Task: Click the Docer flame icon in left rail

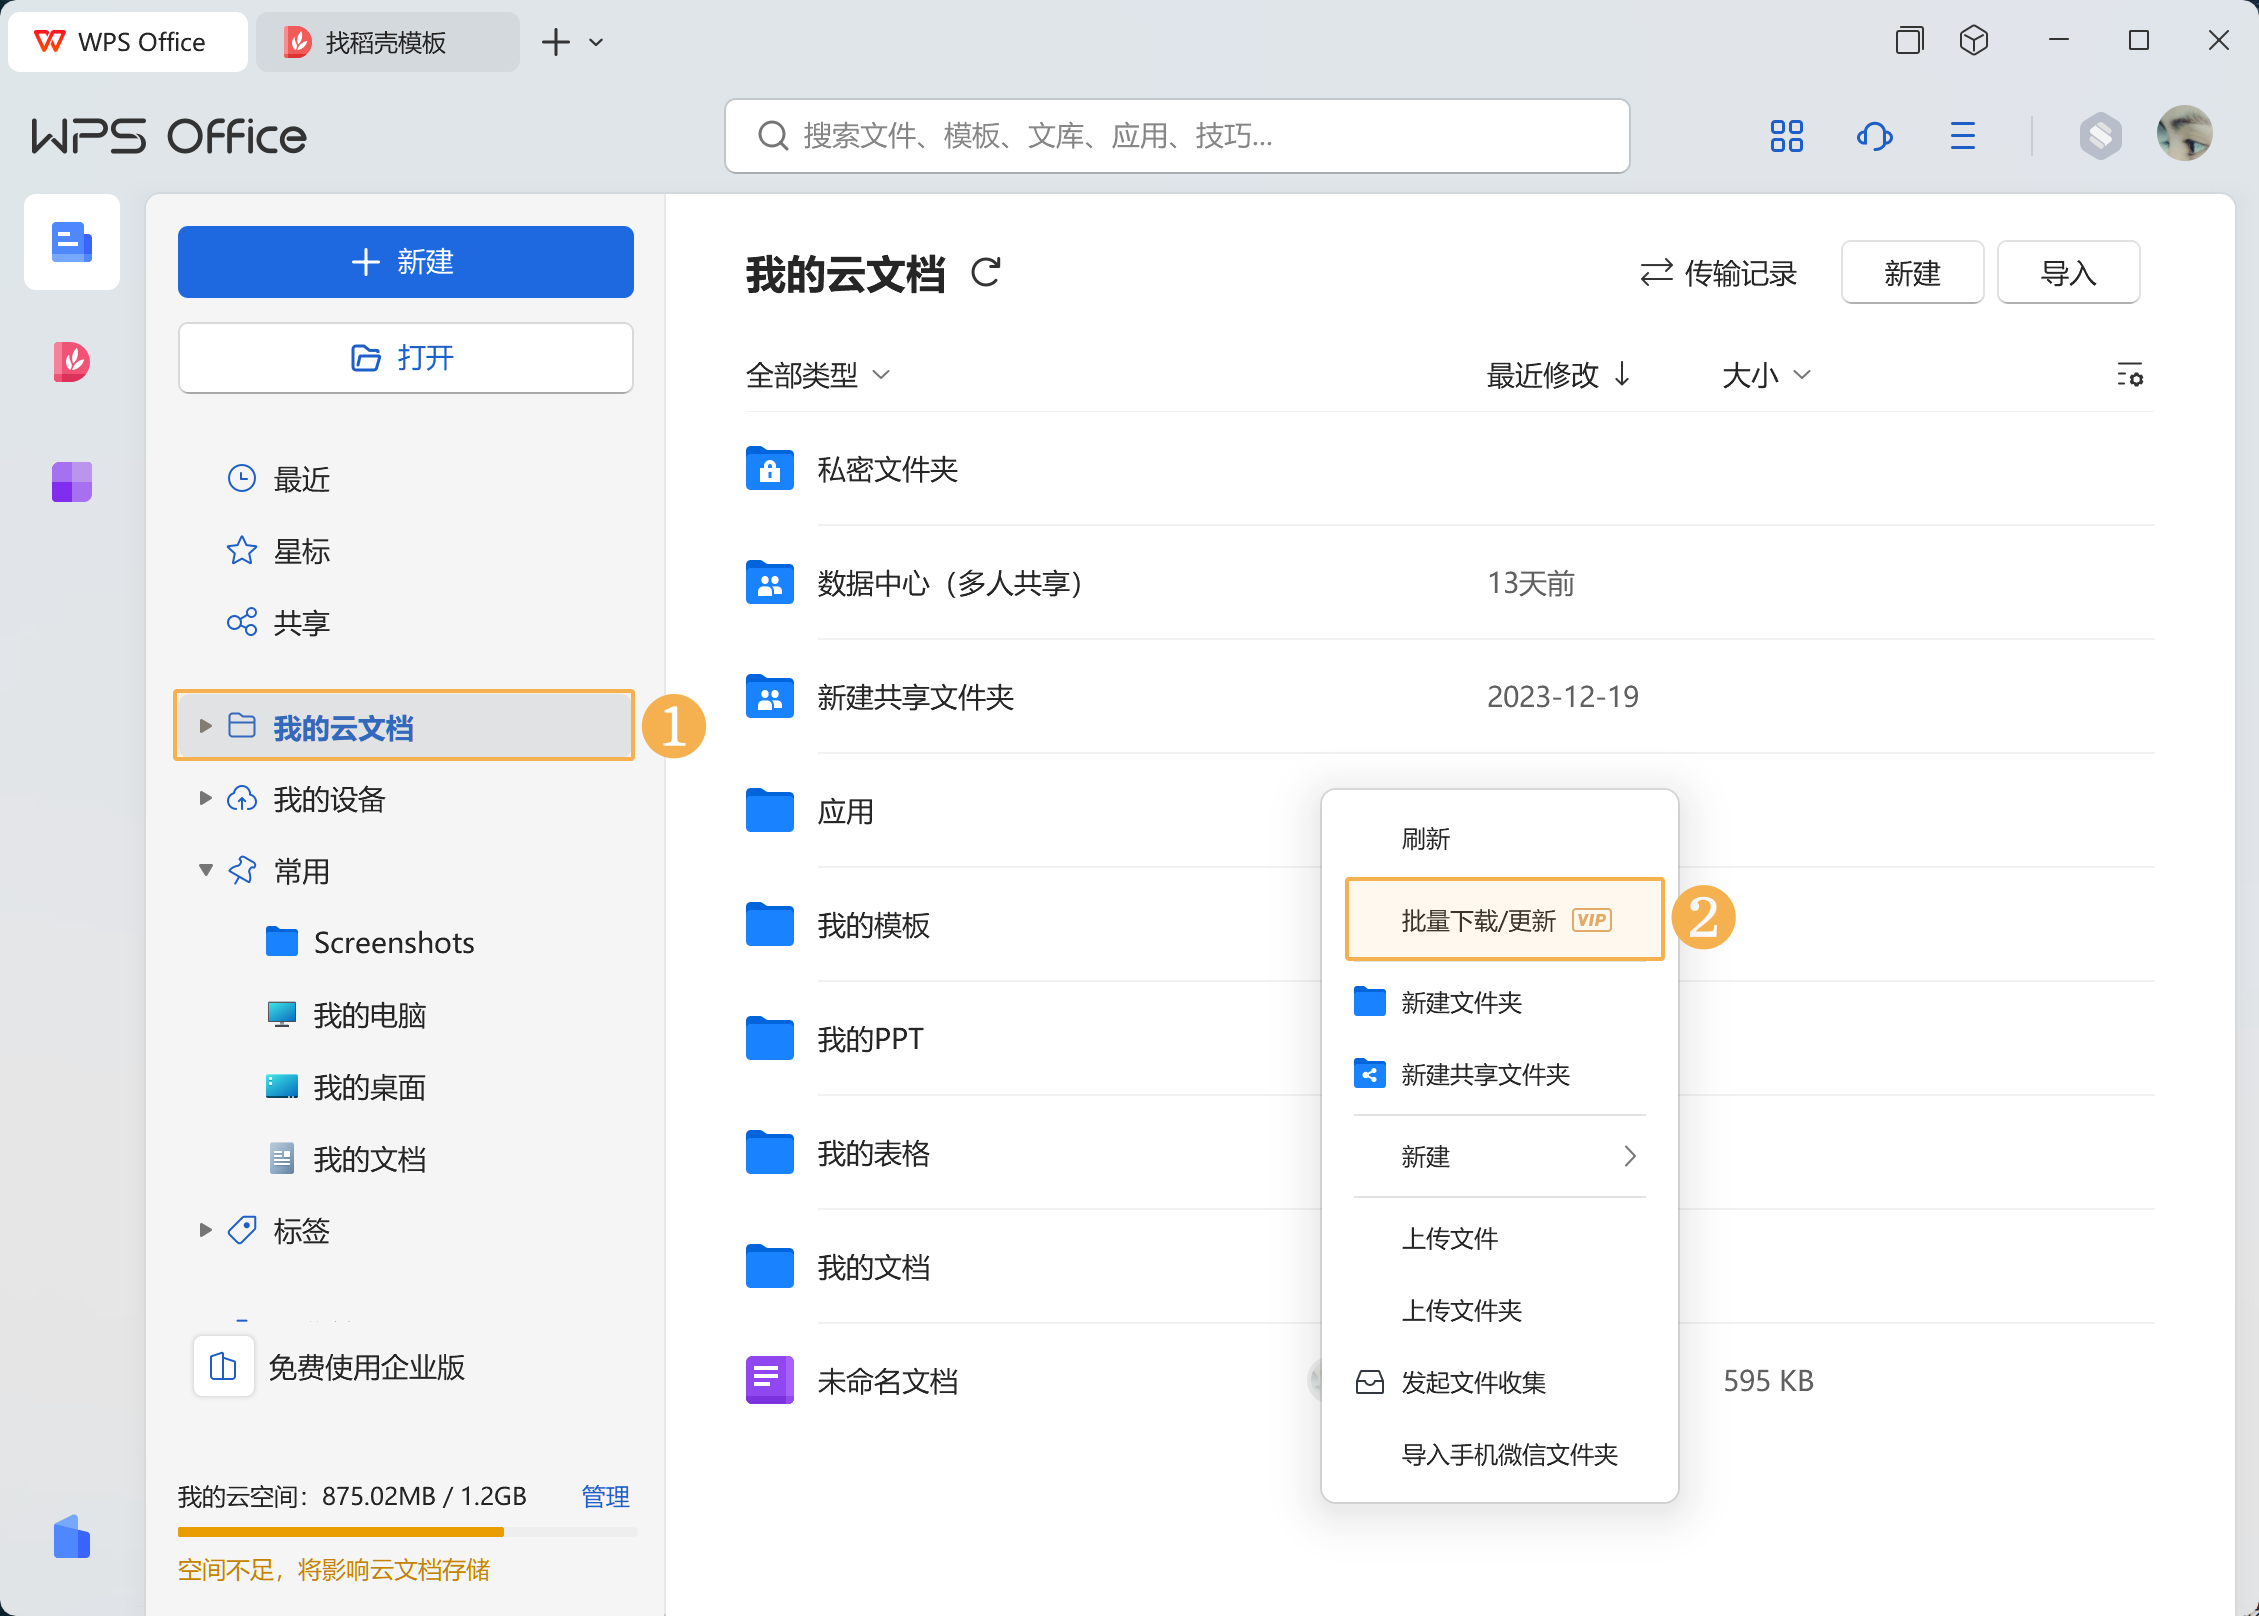Action: (x=72, y=362)
